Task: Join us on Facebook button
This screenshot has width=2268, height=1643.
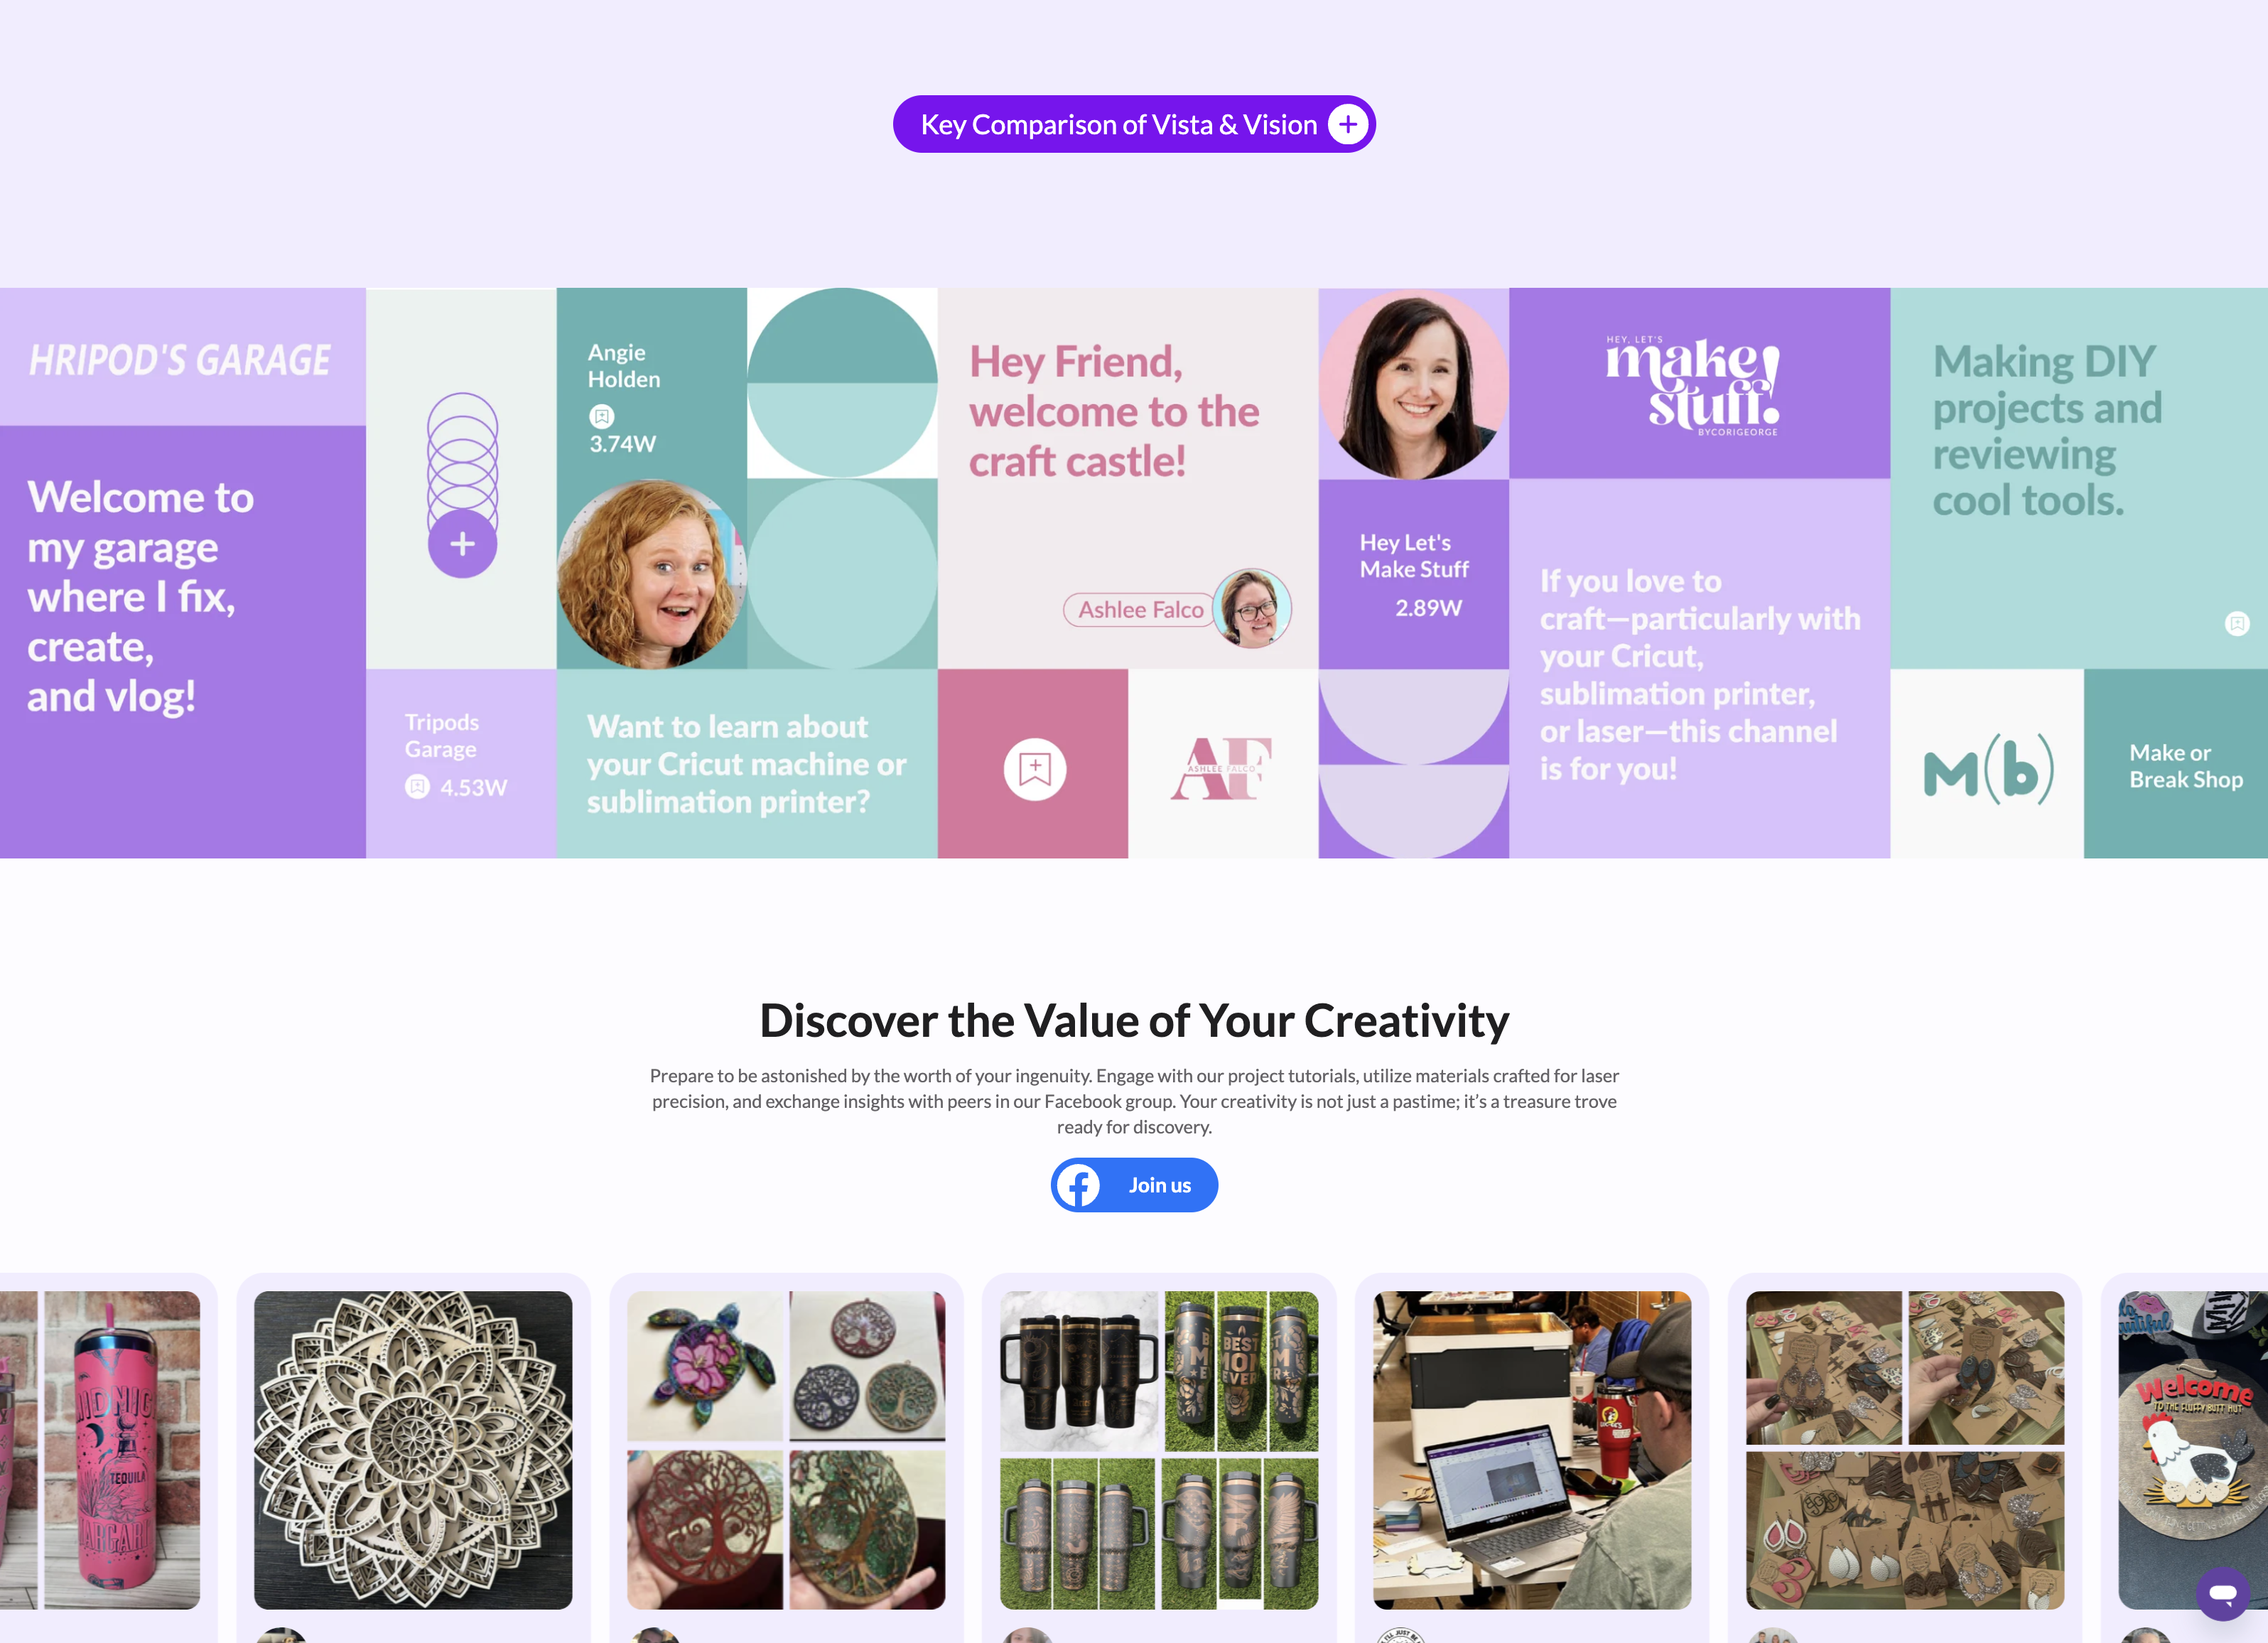Action: [1134, 1185]
